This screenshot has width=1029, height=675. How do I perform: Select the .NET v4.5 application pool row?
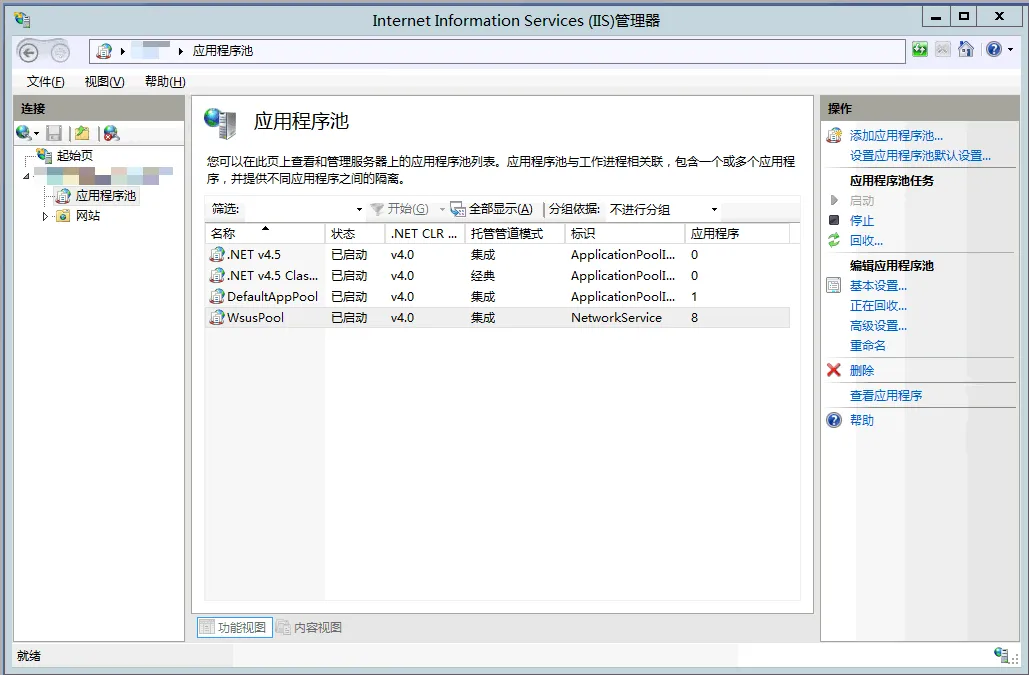tap(497, 255)
